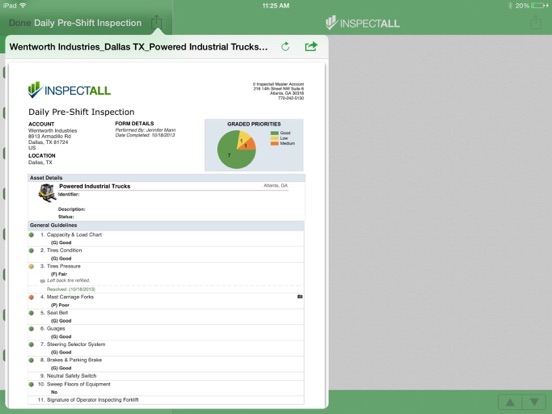Tap the Daily Pre-Shift Inspection report heading

(81, 112)
